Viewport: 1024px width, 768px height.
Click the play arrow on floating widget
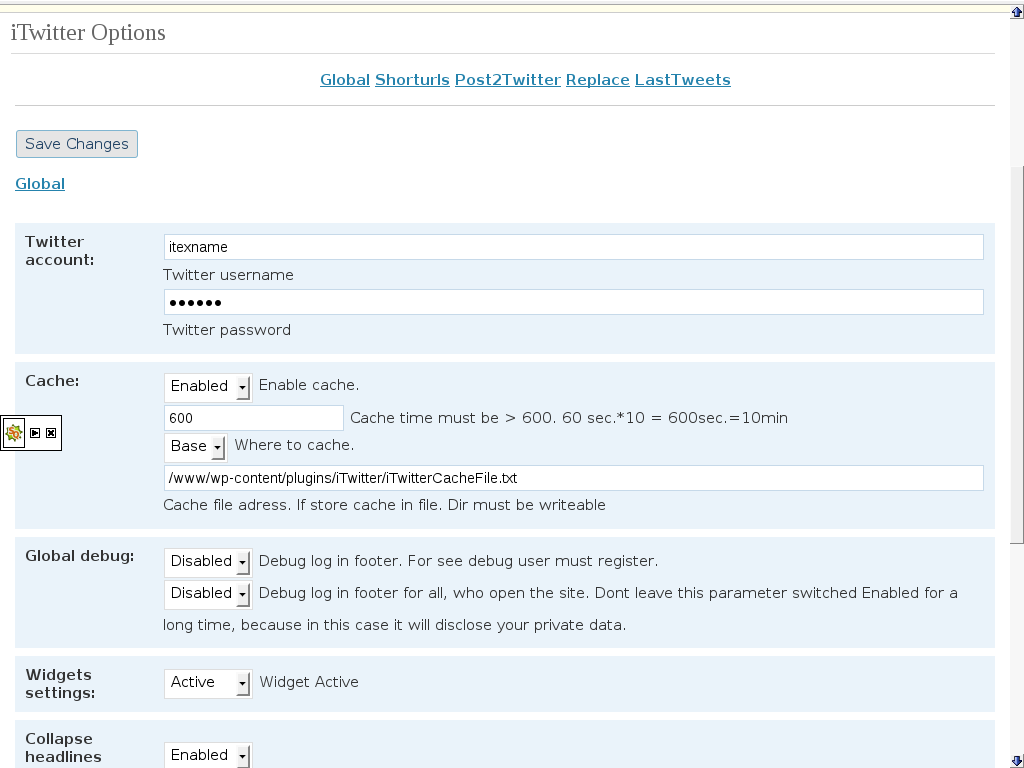pos(35,433)
